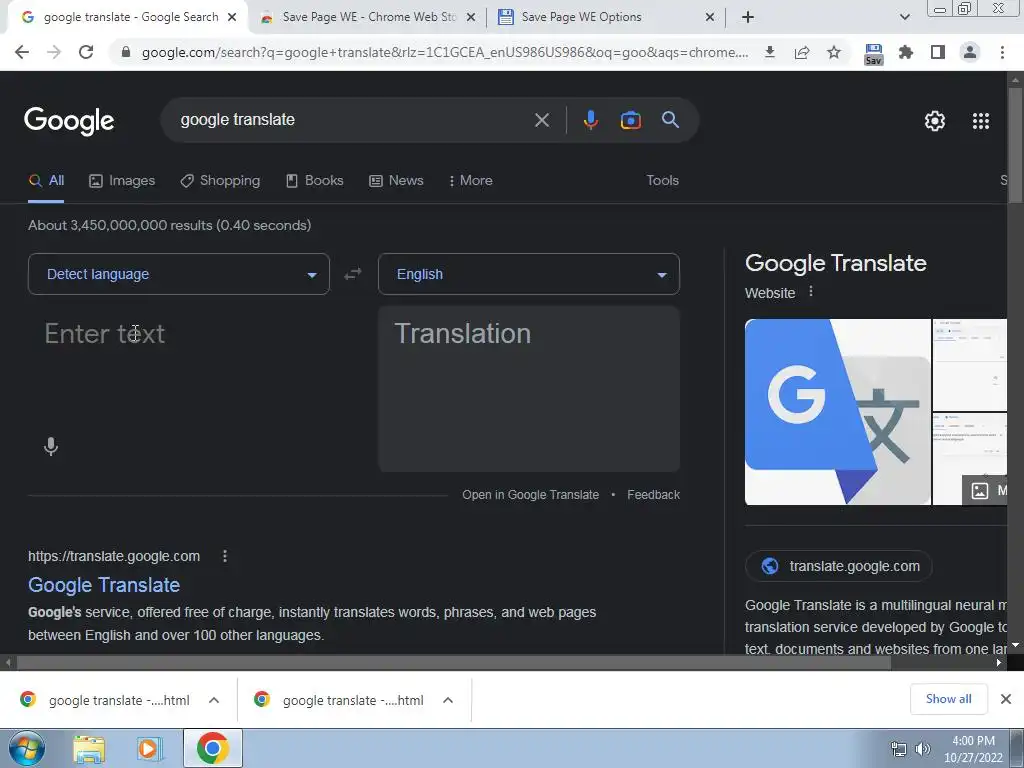Click the Google logo

pos(69,121)
